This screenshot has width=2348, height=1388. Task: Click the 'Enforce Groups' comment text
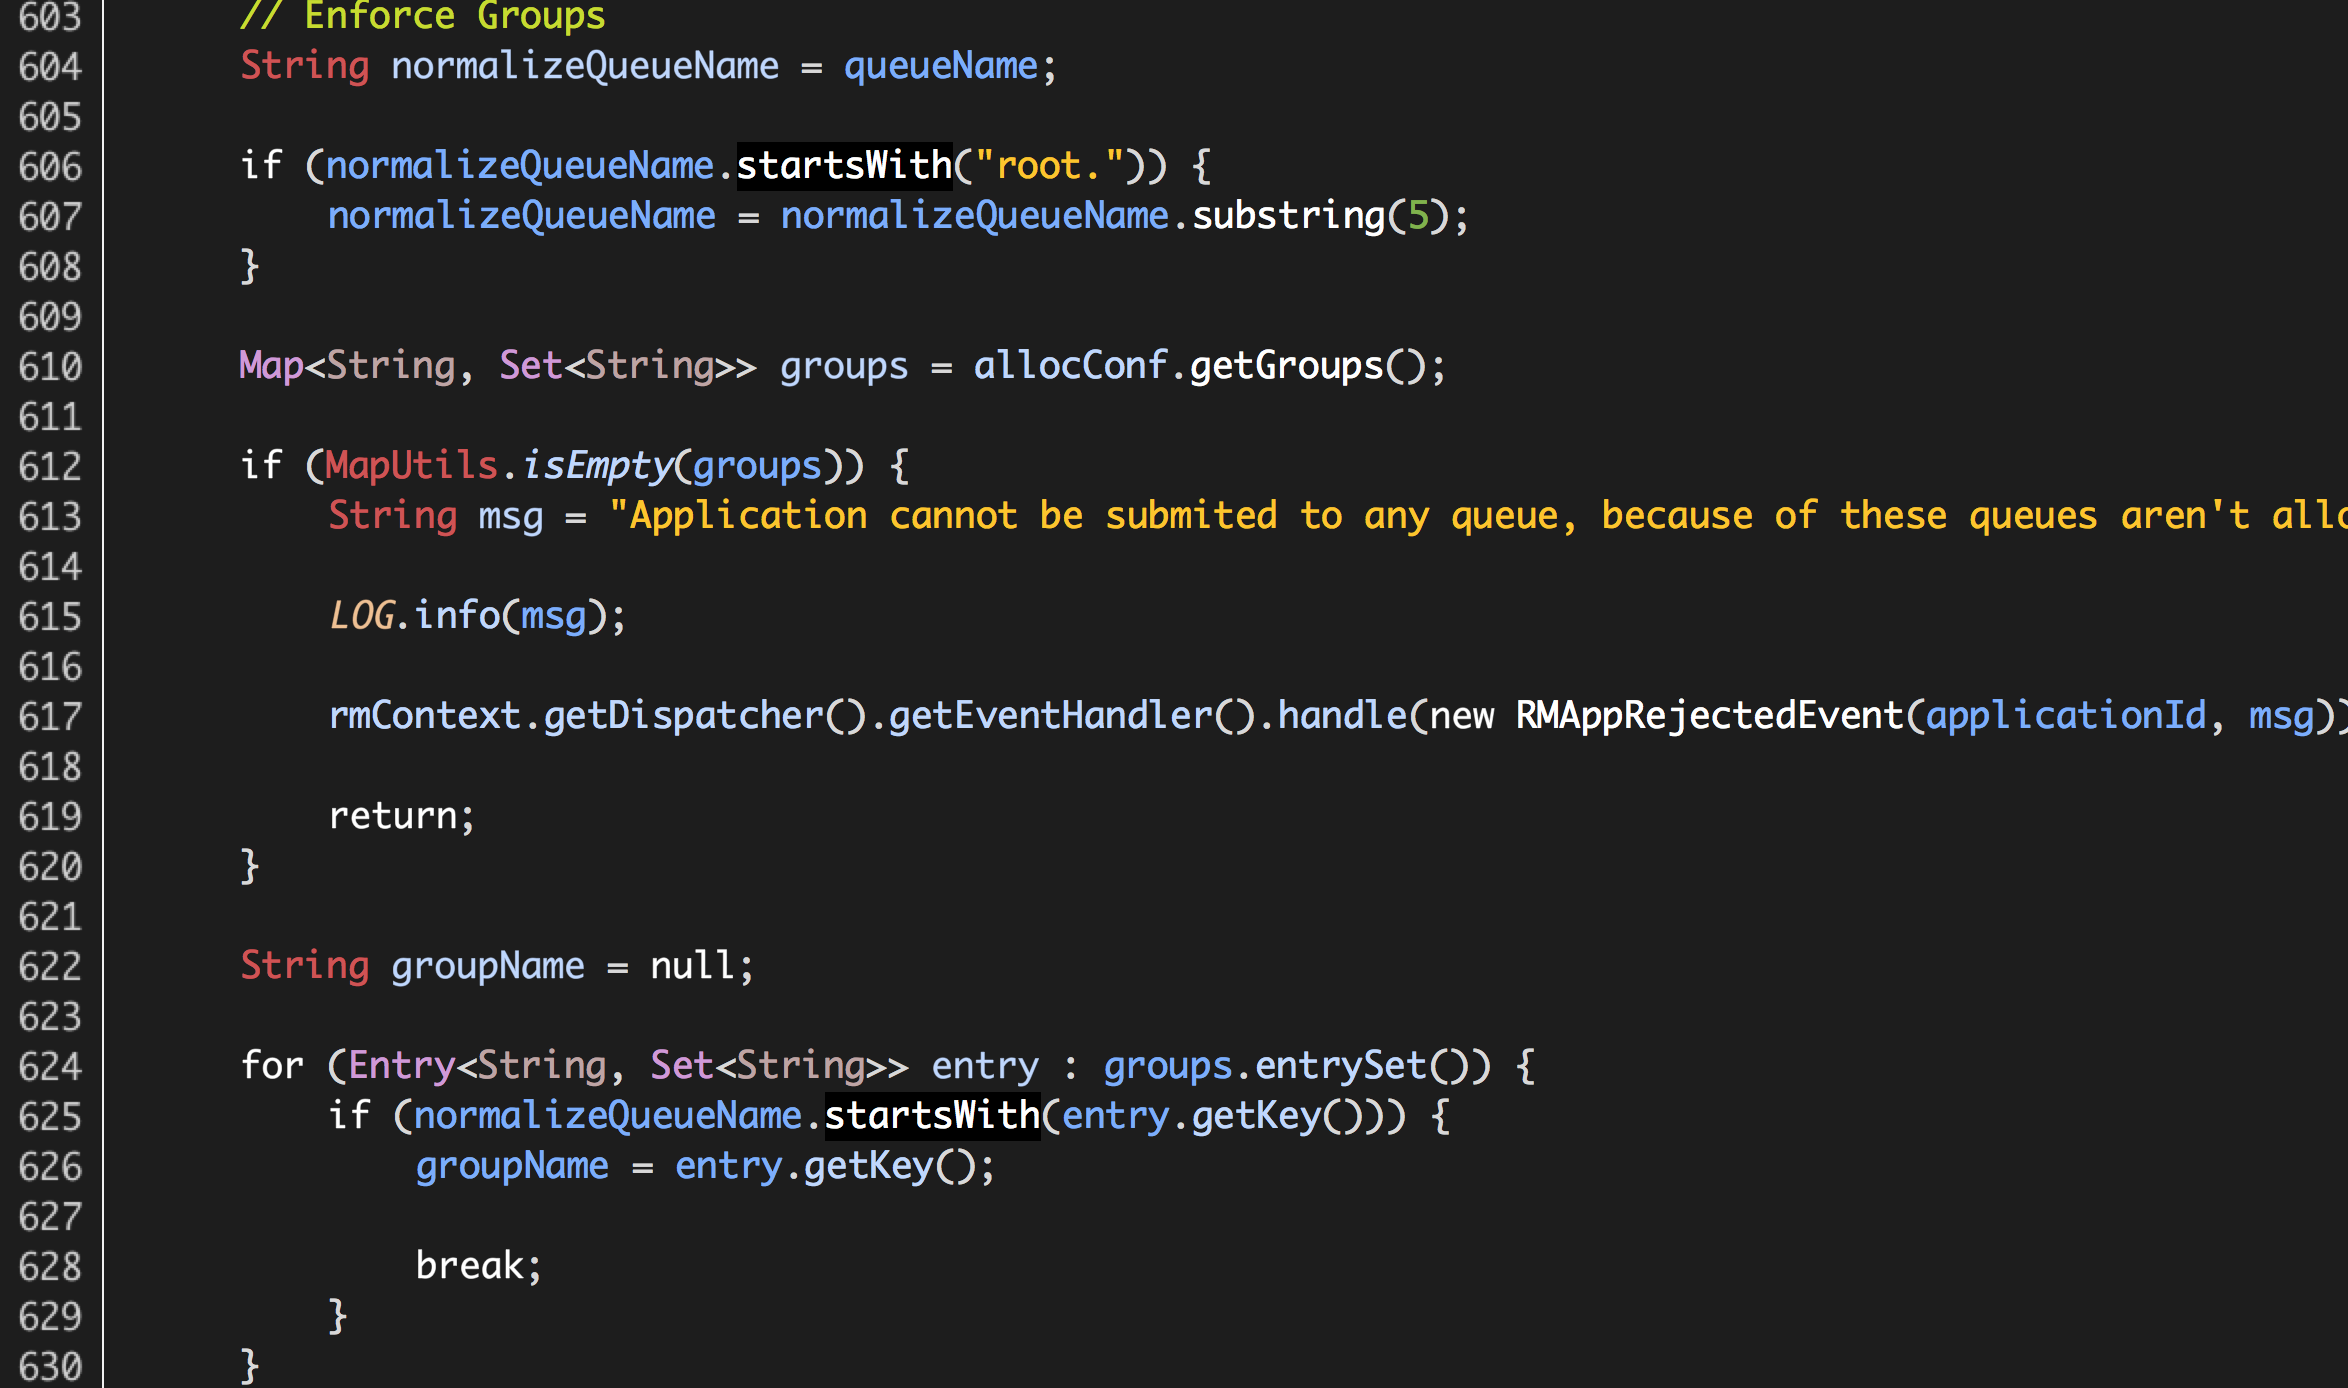pyautogui.click(x=422, y=16)
